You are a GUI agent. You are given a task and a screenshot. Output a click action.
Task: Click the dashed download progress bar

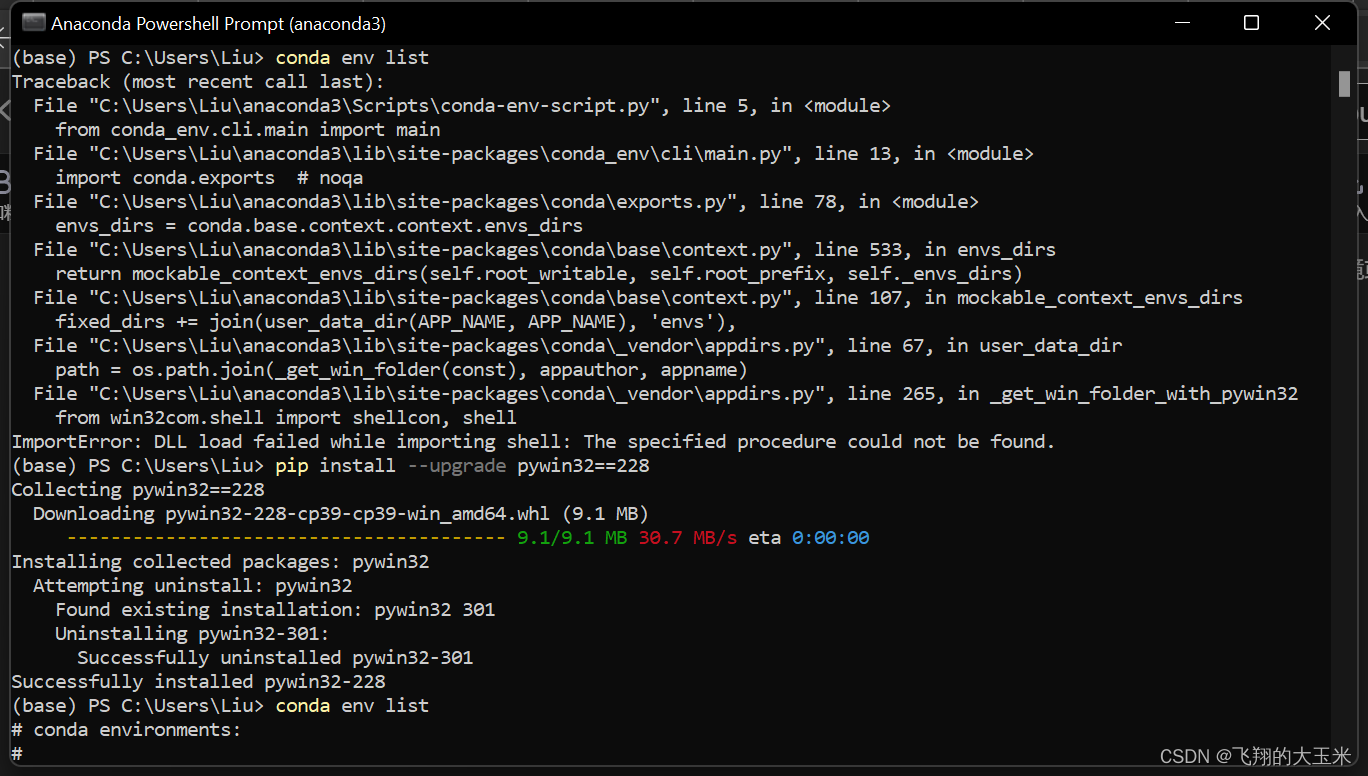pos(286,537)
